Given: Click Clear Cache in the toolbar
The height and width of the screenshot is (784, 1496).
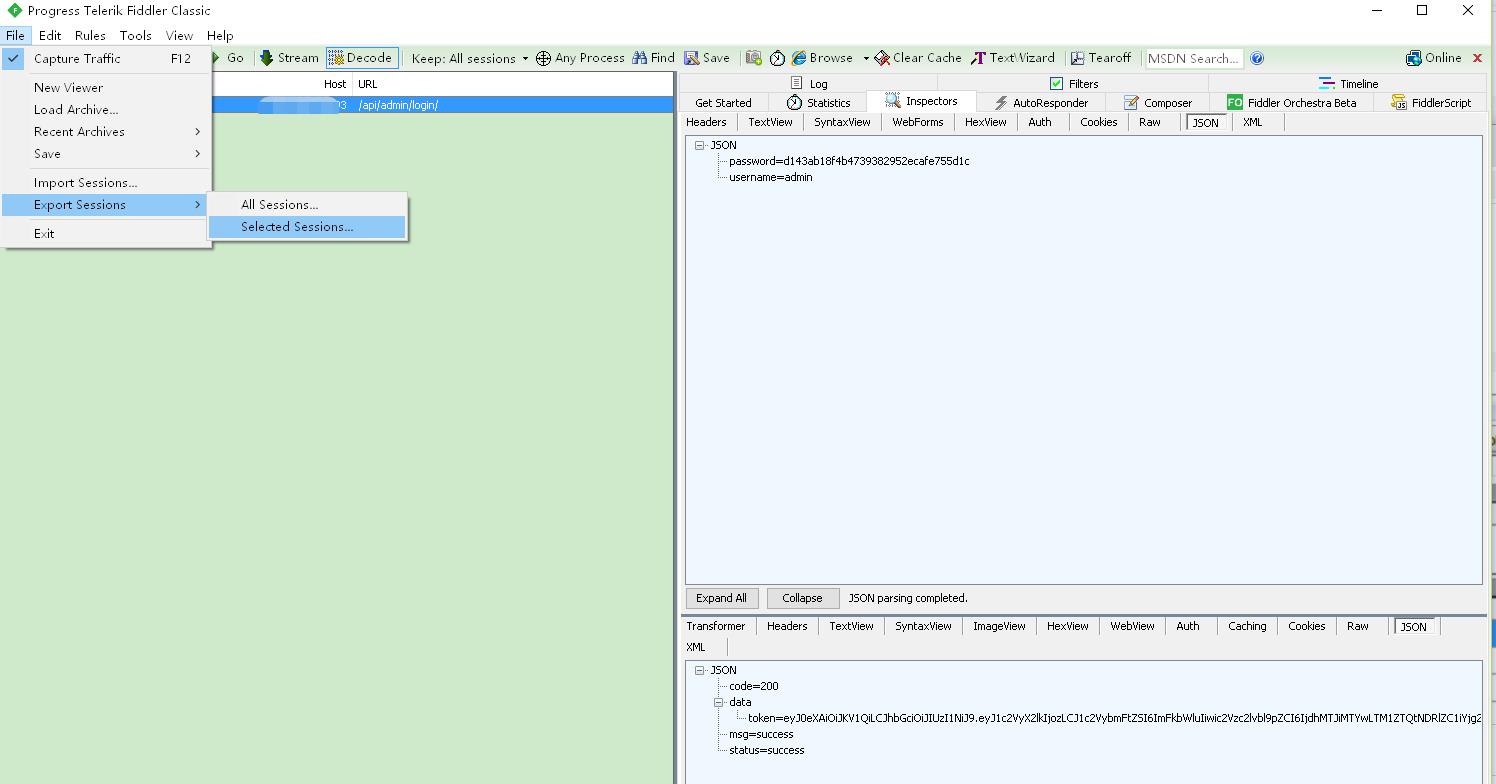Looking at the screenshot, I should 918,58.
